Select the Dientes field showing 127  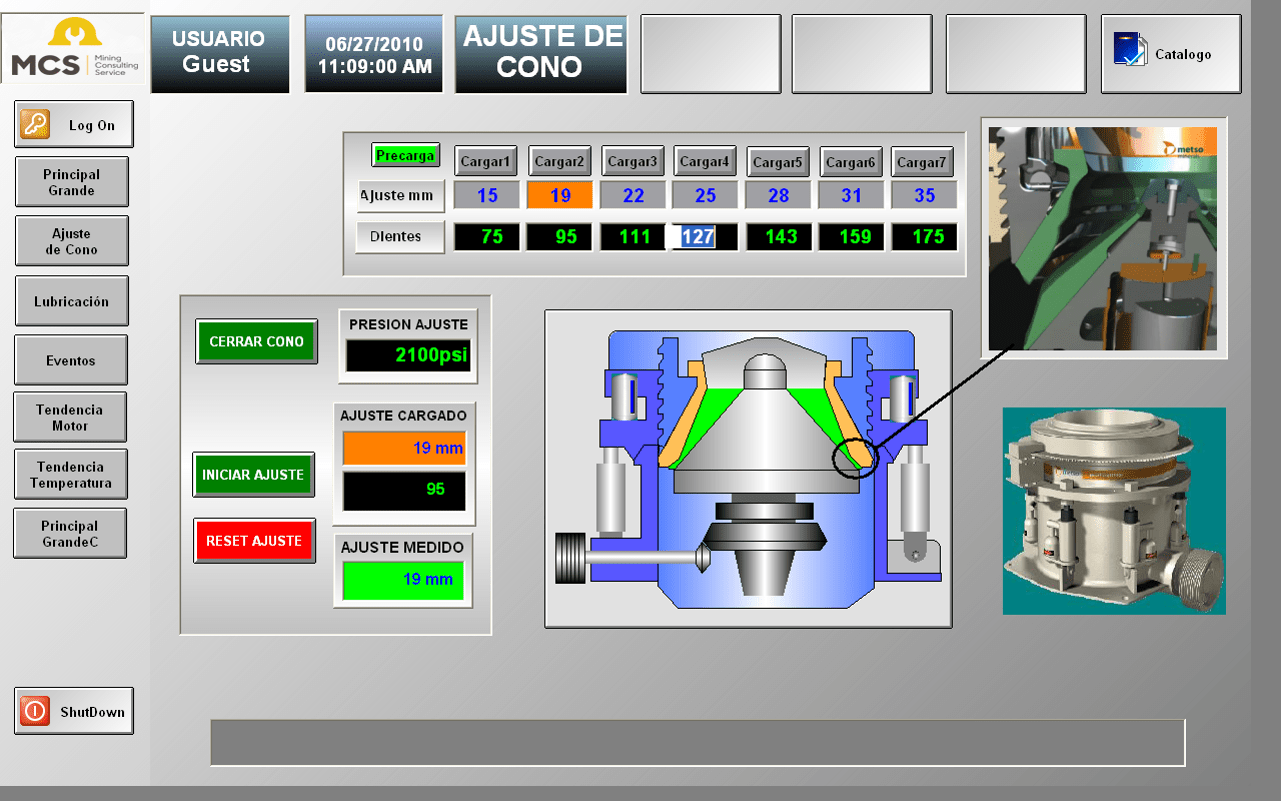(x=705, y=237)
